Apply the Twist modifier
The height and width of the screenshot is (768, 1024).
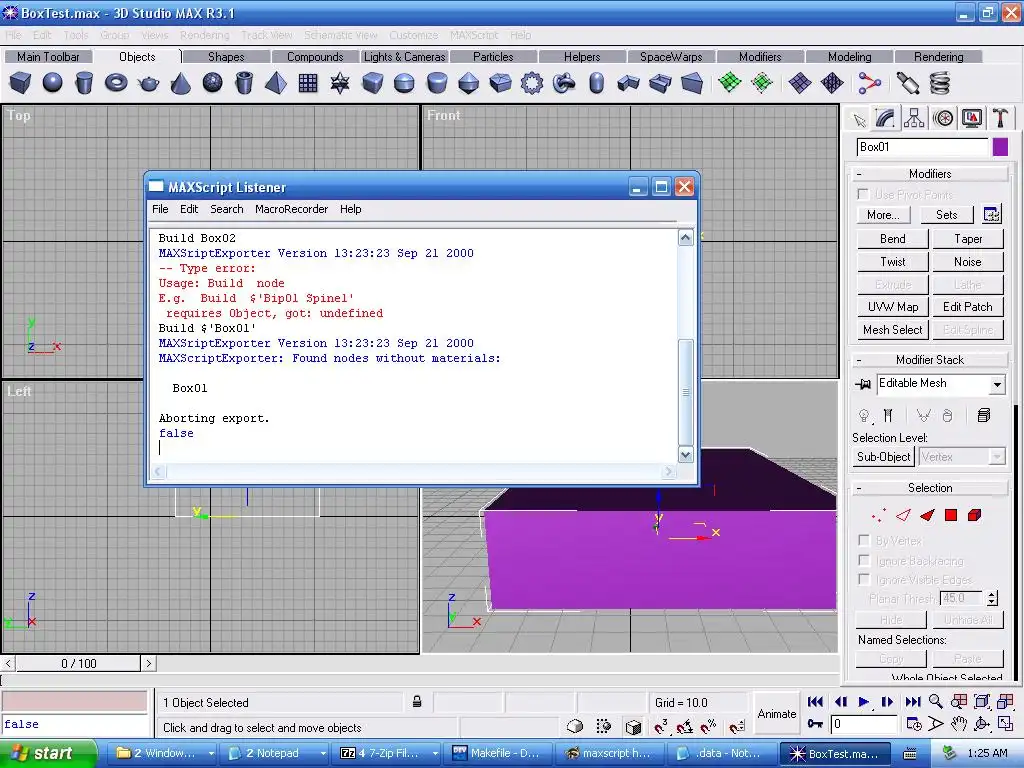(x=892, y=262)
